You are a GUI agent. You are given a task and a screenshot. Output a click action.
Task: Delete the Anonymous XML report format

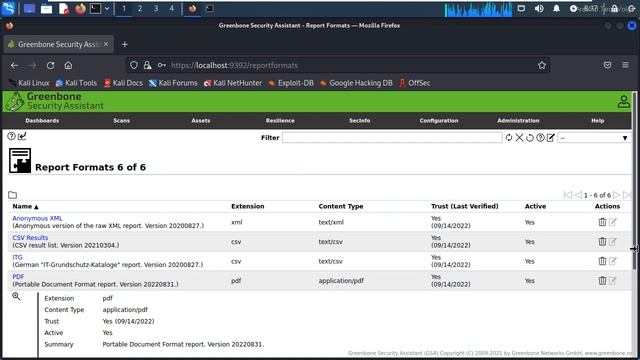602,222
